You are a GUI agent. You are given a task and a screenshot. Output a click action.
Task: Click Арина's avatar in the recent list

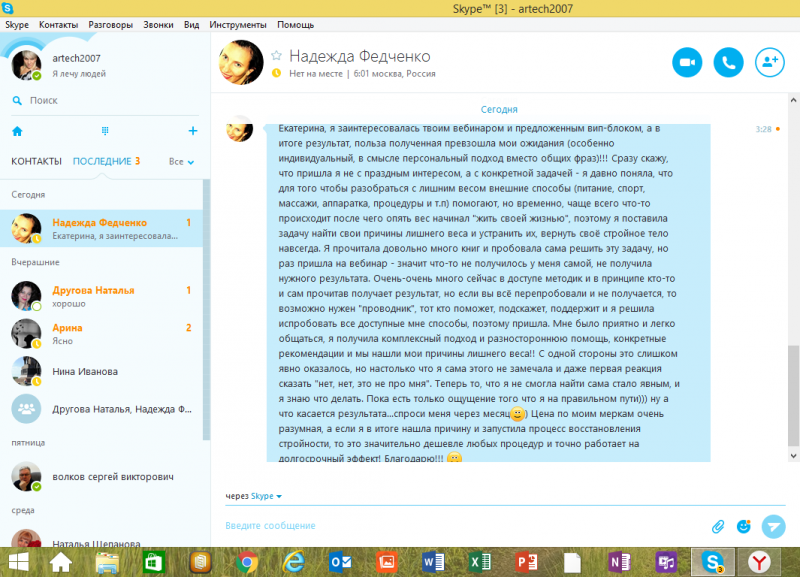[26, 334]
